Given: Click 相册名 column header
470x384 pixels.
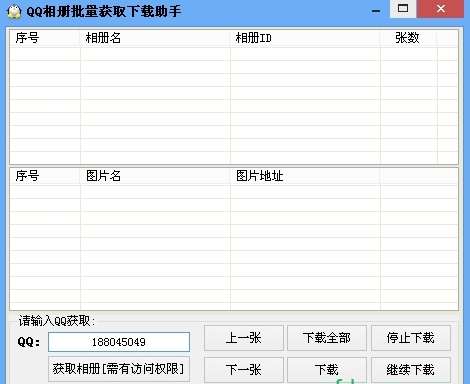Looking at the screenshot, I should (x=155, y=38).
